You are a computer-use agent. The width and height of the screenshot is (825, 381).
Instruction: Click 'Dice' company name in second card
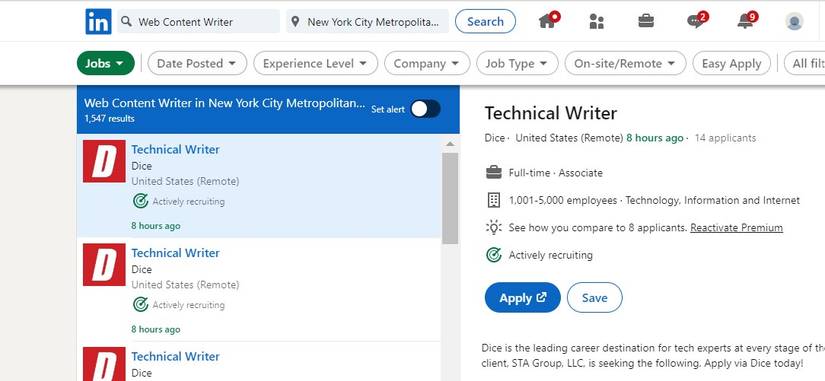[142, 269]
